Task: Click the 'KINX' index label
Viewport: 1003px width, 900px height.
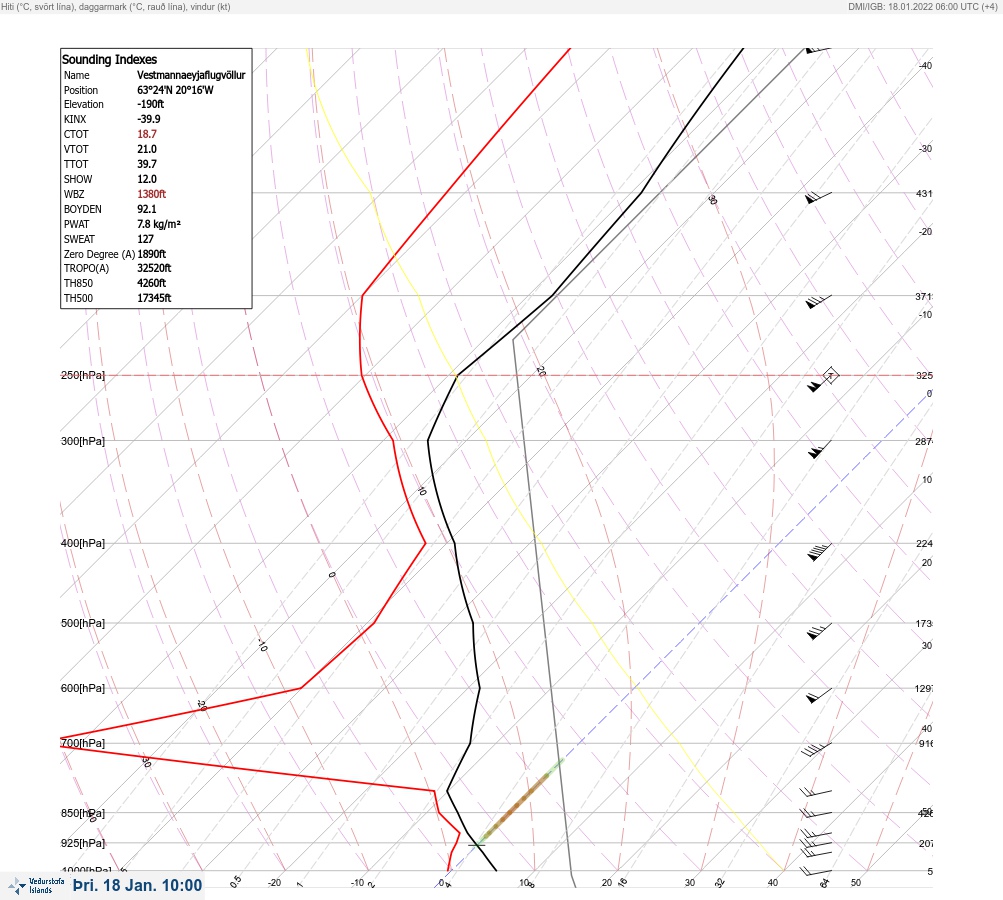Action: [75, 119]
